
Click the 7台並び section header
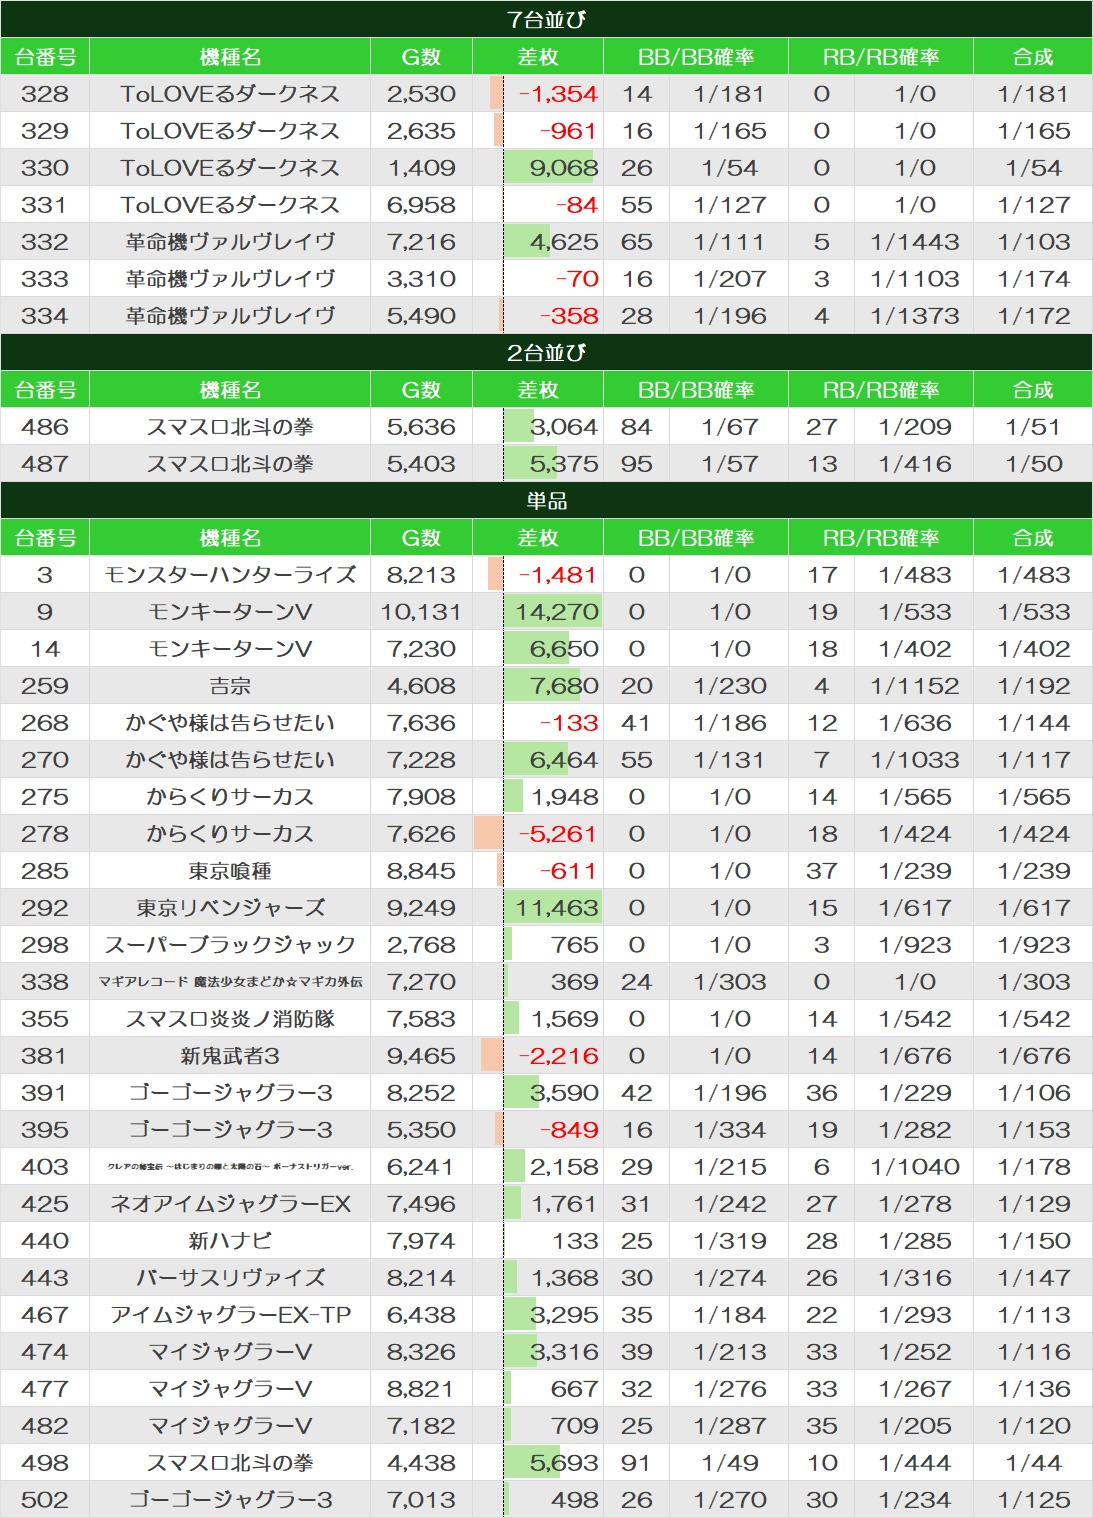(x=546, y=19)
